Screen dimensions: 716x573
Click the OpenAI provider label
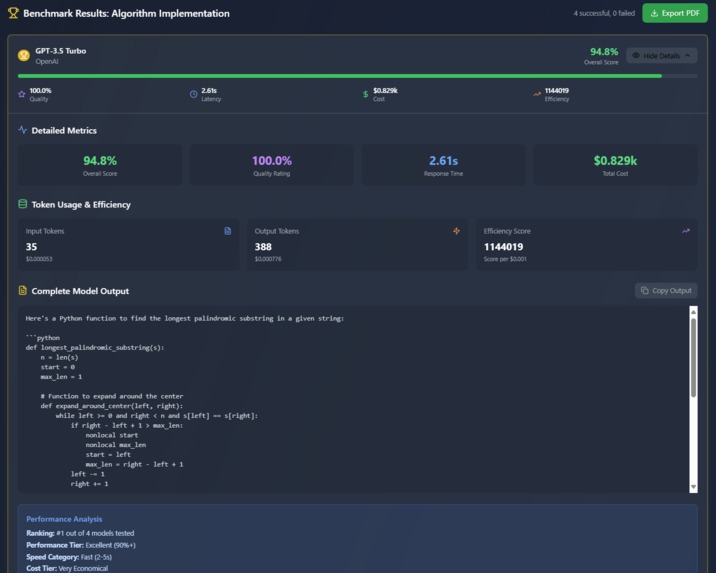(x=47, y=61)
